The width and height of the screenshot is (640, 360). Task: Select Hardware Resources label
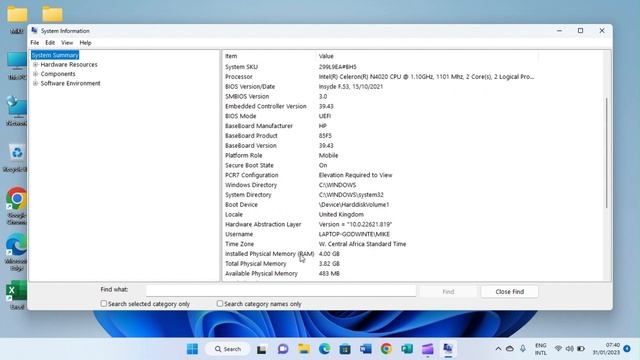click(x=69, y=64)
